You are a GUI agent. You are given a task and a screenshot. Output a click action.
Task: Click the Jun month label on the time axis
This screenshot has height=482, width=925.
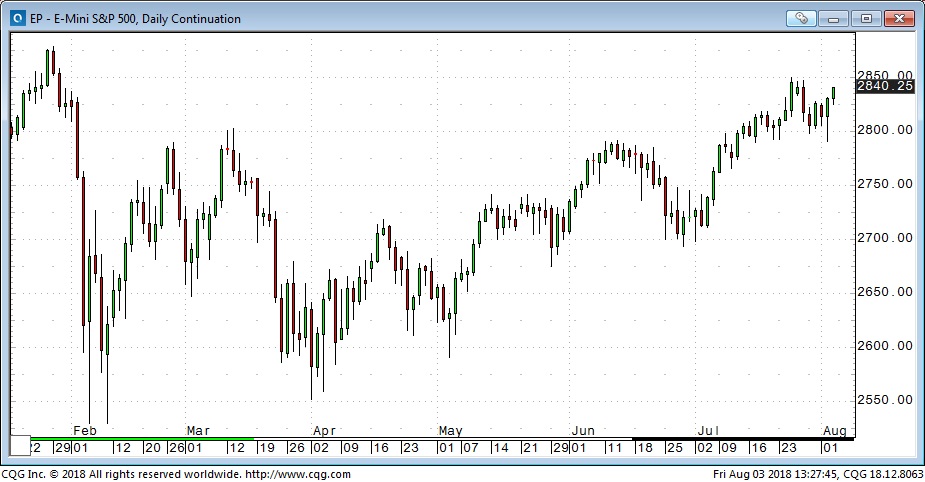pyautogui.click(x=583, y=431)
